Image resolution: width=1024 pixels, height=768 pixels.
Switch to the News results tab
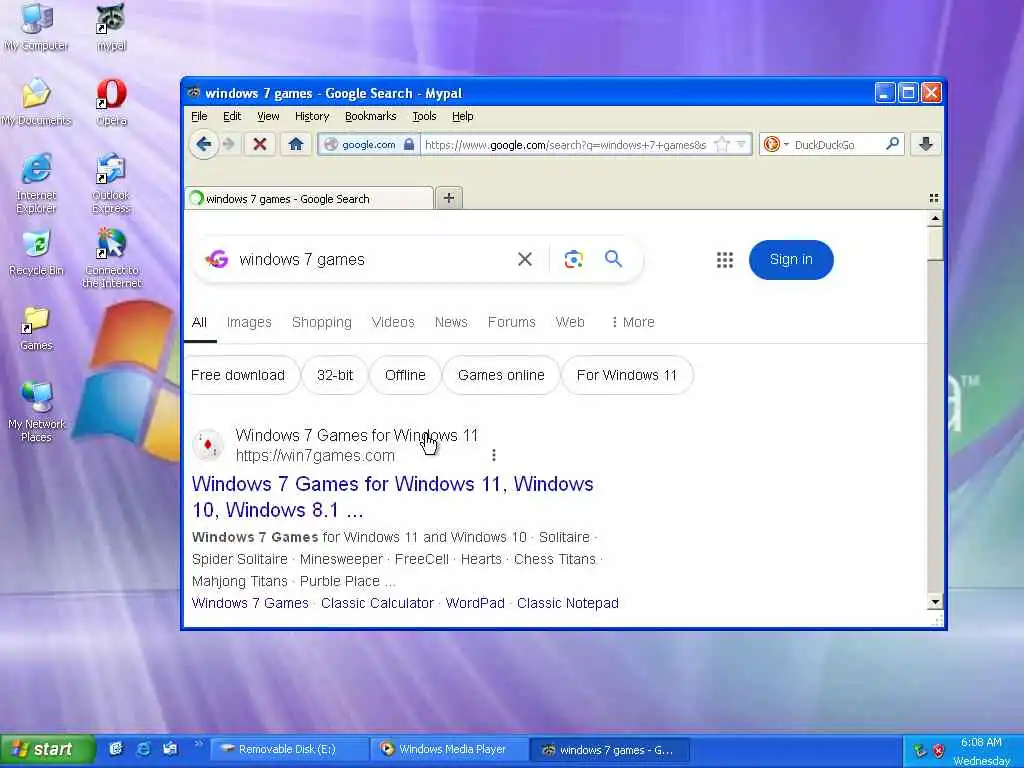[x=451, y=322]
